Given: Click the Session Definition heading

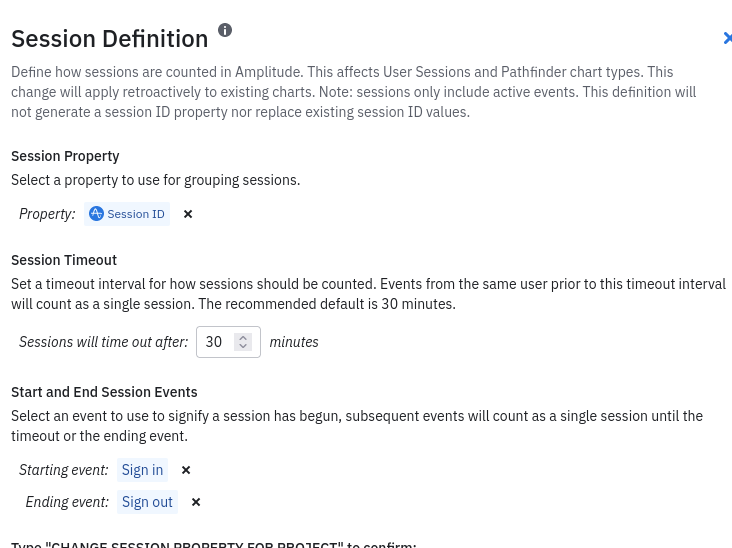Looking at the screenshot, I should [110, 39].
